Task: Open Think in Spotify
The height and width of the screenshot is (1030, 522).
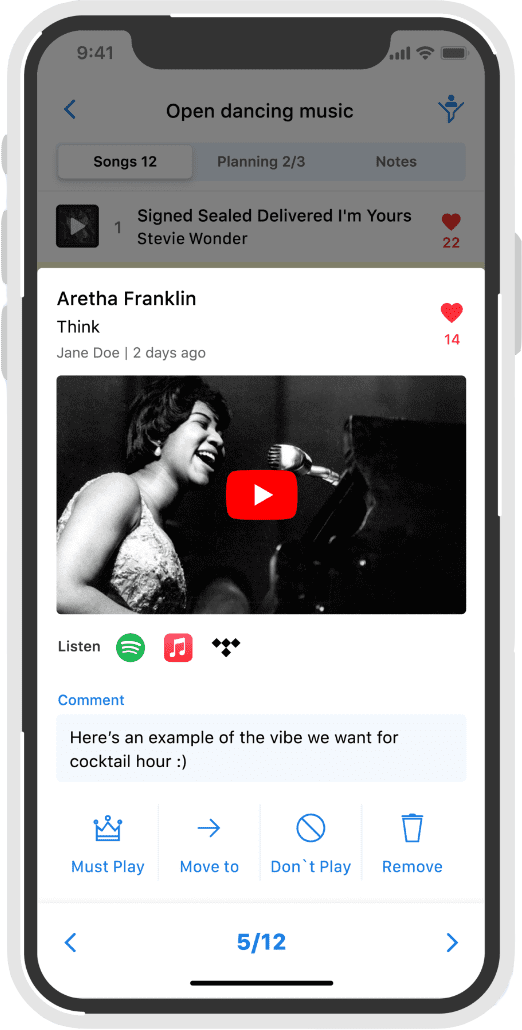Action: pyautogui.click(x=131, y=647)
